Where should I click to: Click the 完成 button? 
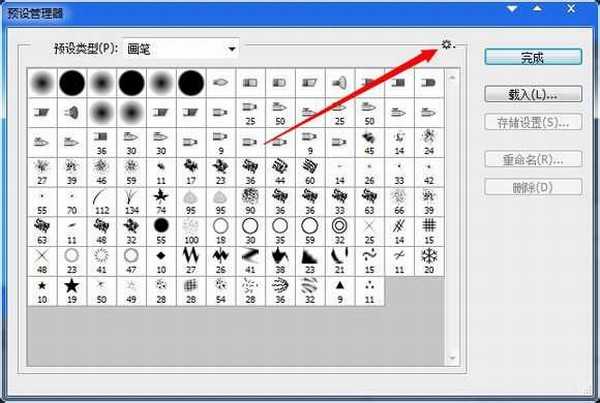[x=532, y=58]
